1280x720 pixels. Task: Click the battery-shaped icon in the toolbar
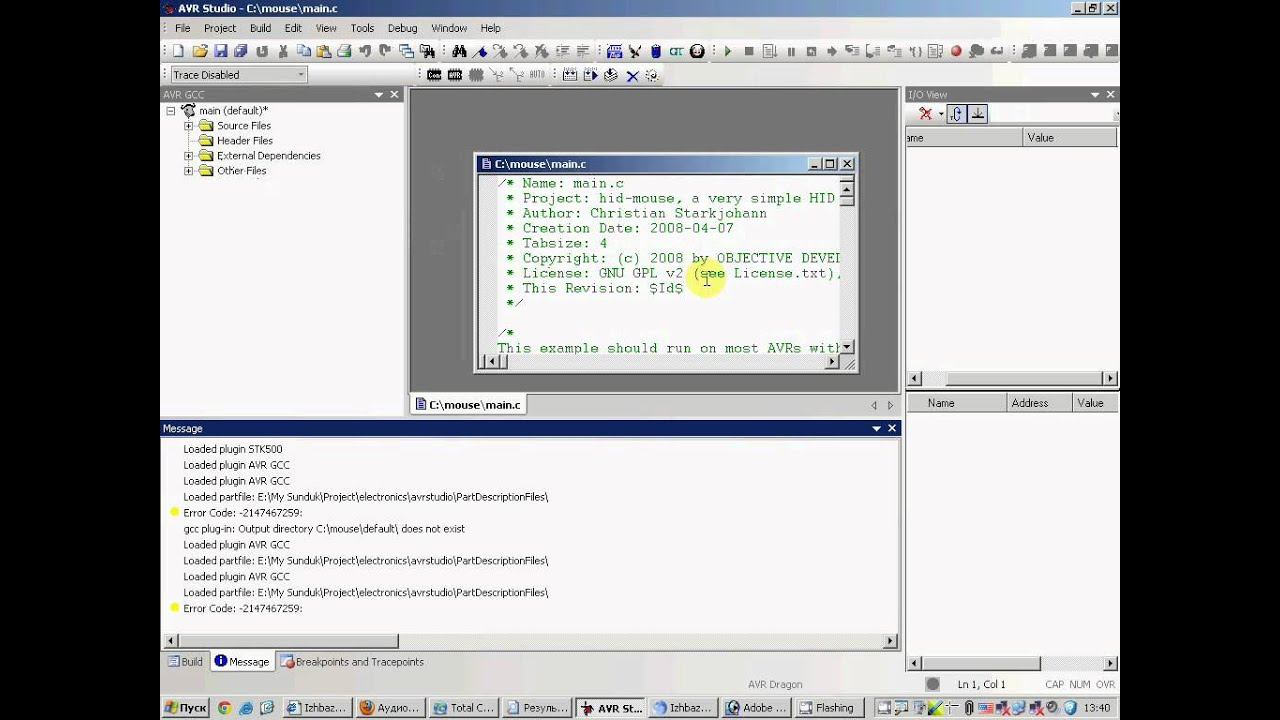tap(656, 51)
